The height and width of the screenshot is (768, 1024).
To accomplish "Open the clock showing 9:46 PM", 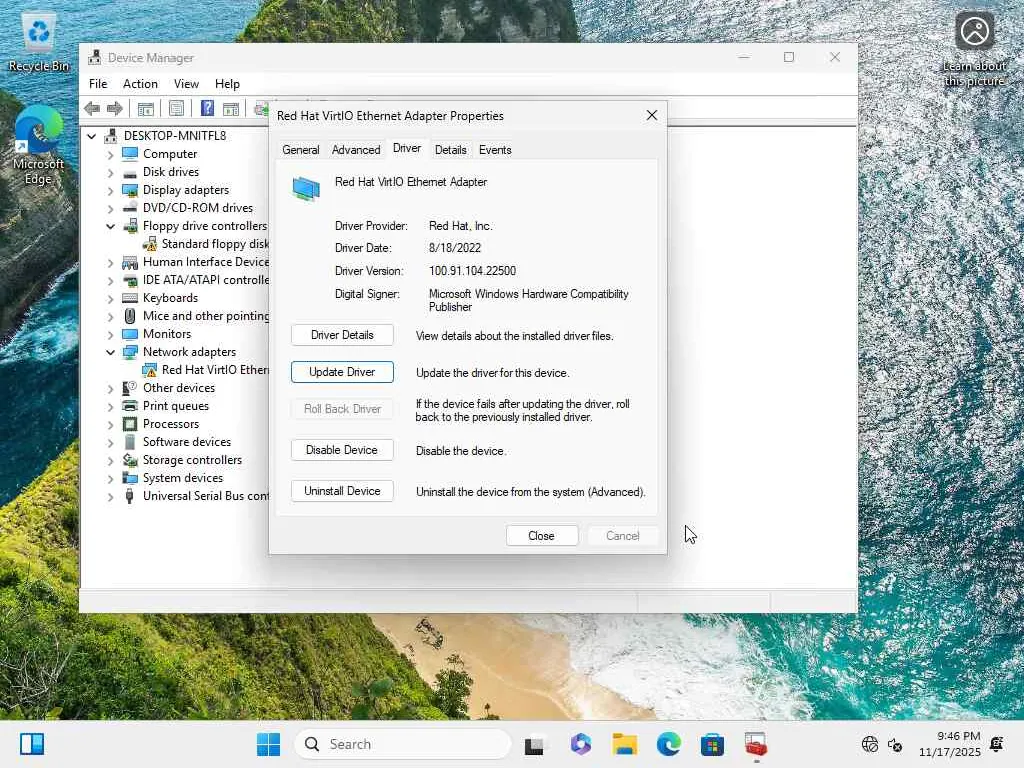I will pyautogui.click(x=950, y=744).
